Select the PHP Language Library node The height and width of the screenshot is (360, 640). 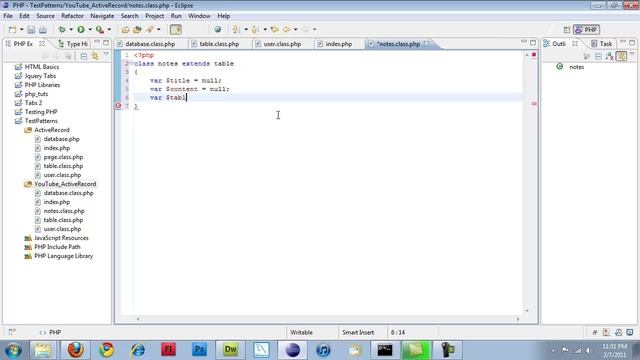pyautogui.click(x=63, y=256)
